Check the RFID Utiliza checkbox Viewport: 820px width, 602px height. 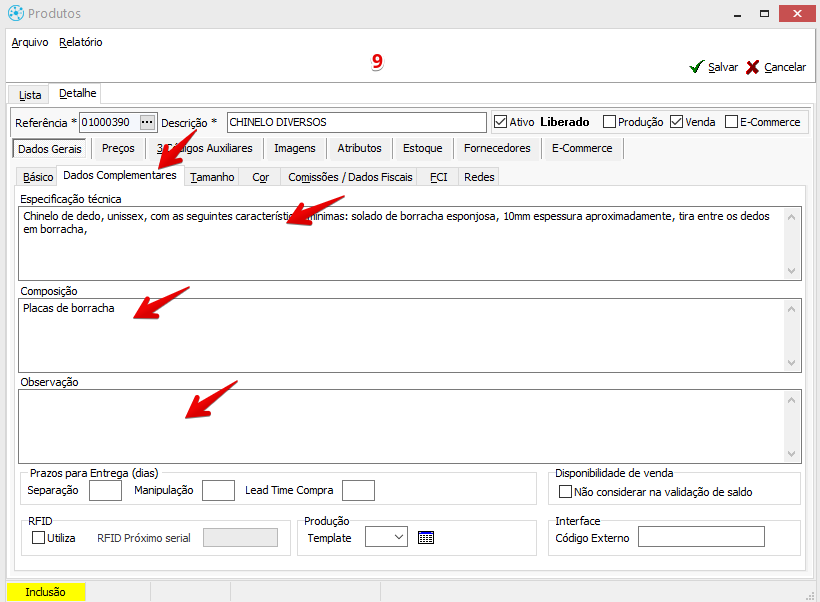pyautogui.click(x=39, y=537)
